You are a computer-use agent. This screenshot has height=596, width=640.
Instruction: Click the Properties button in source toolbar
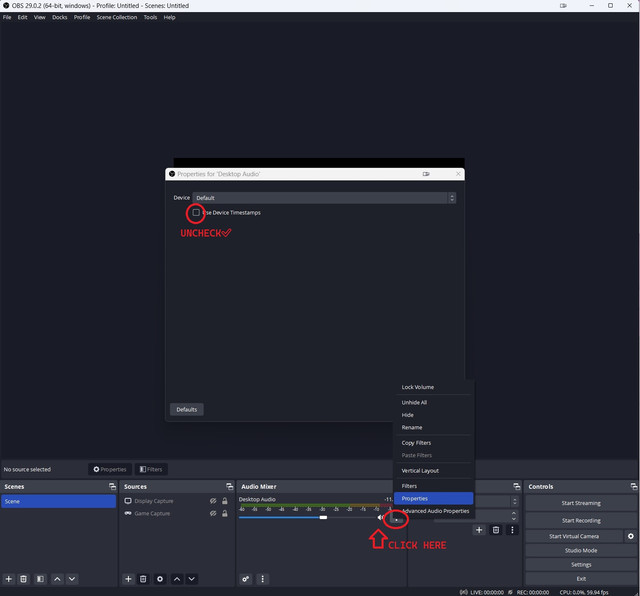(110, 469)
